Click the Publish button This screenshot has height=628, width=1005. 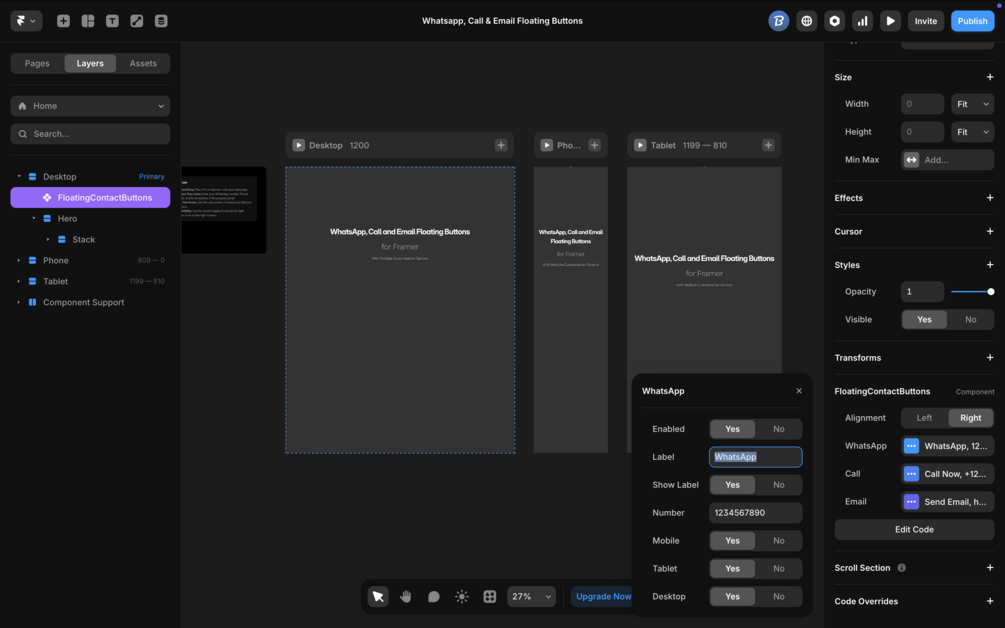tap(972, 21)
